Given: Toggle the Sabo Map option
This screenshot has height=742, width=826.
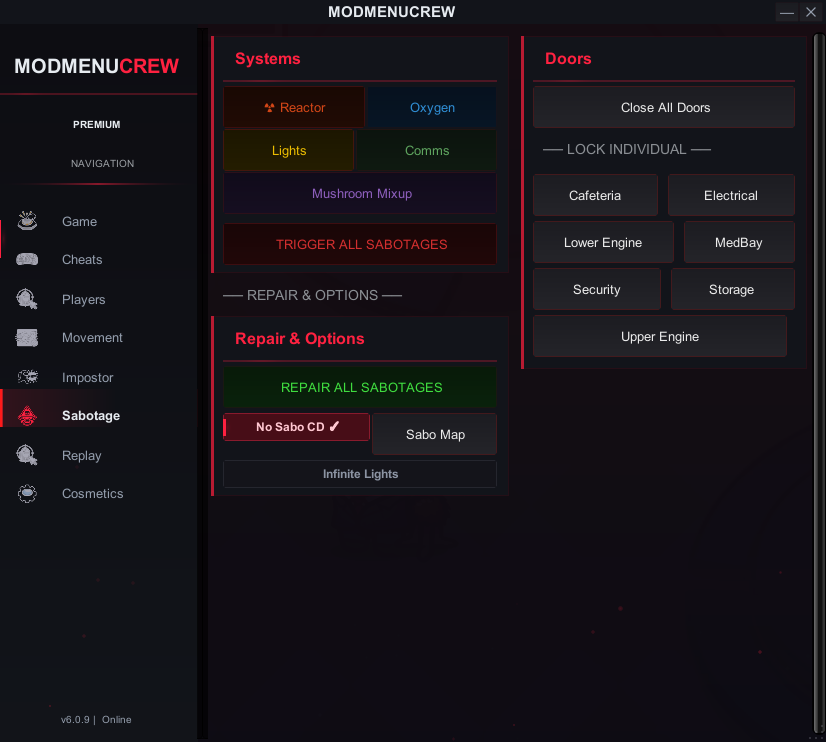Looking at the screenshot, I should [434, 434].
